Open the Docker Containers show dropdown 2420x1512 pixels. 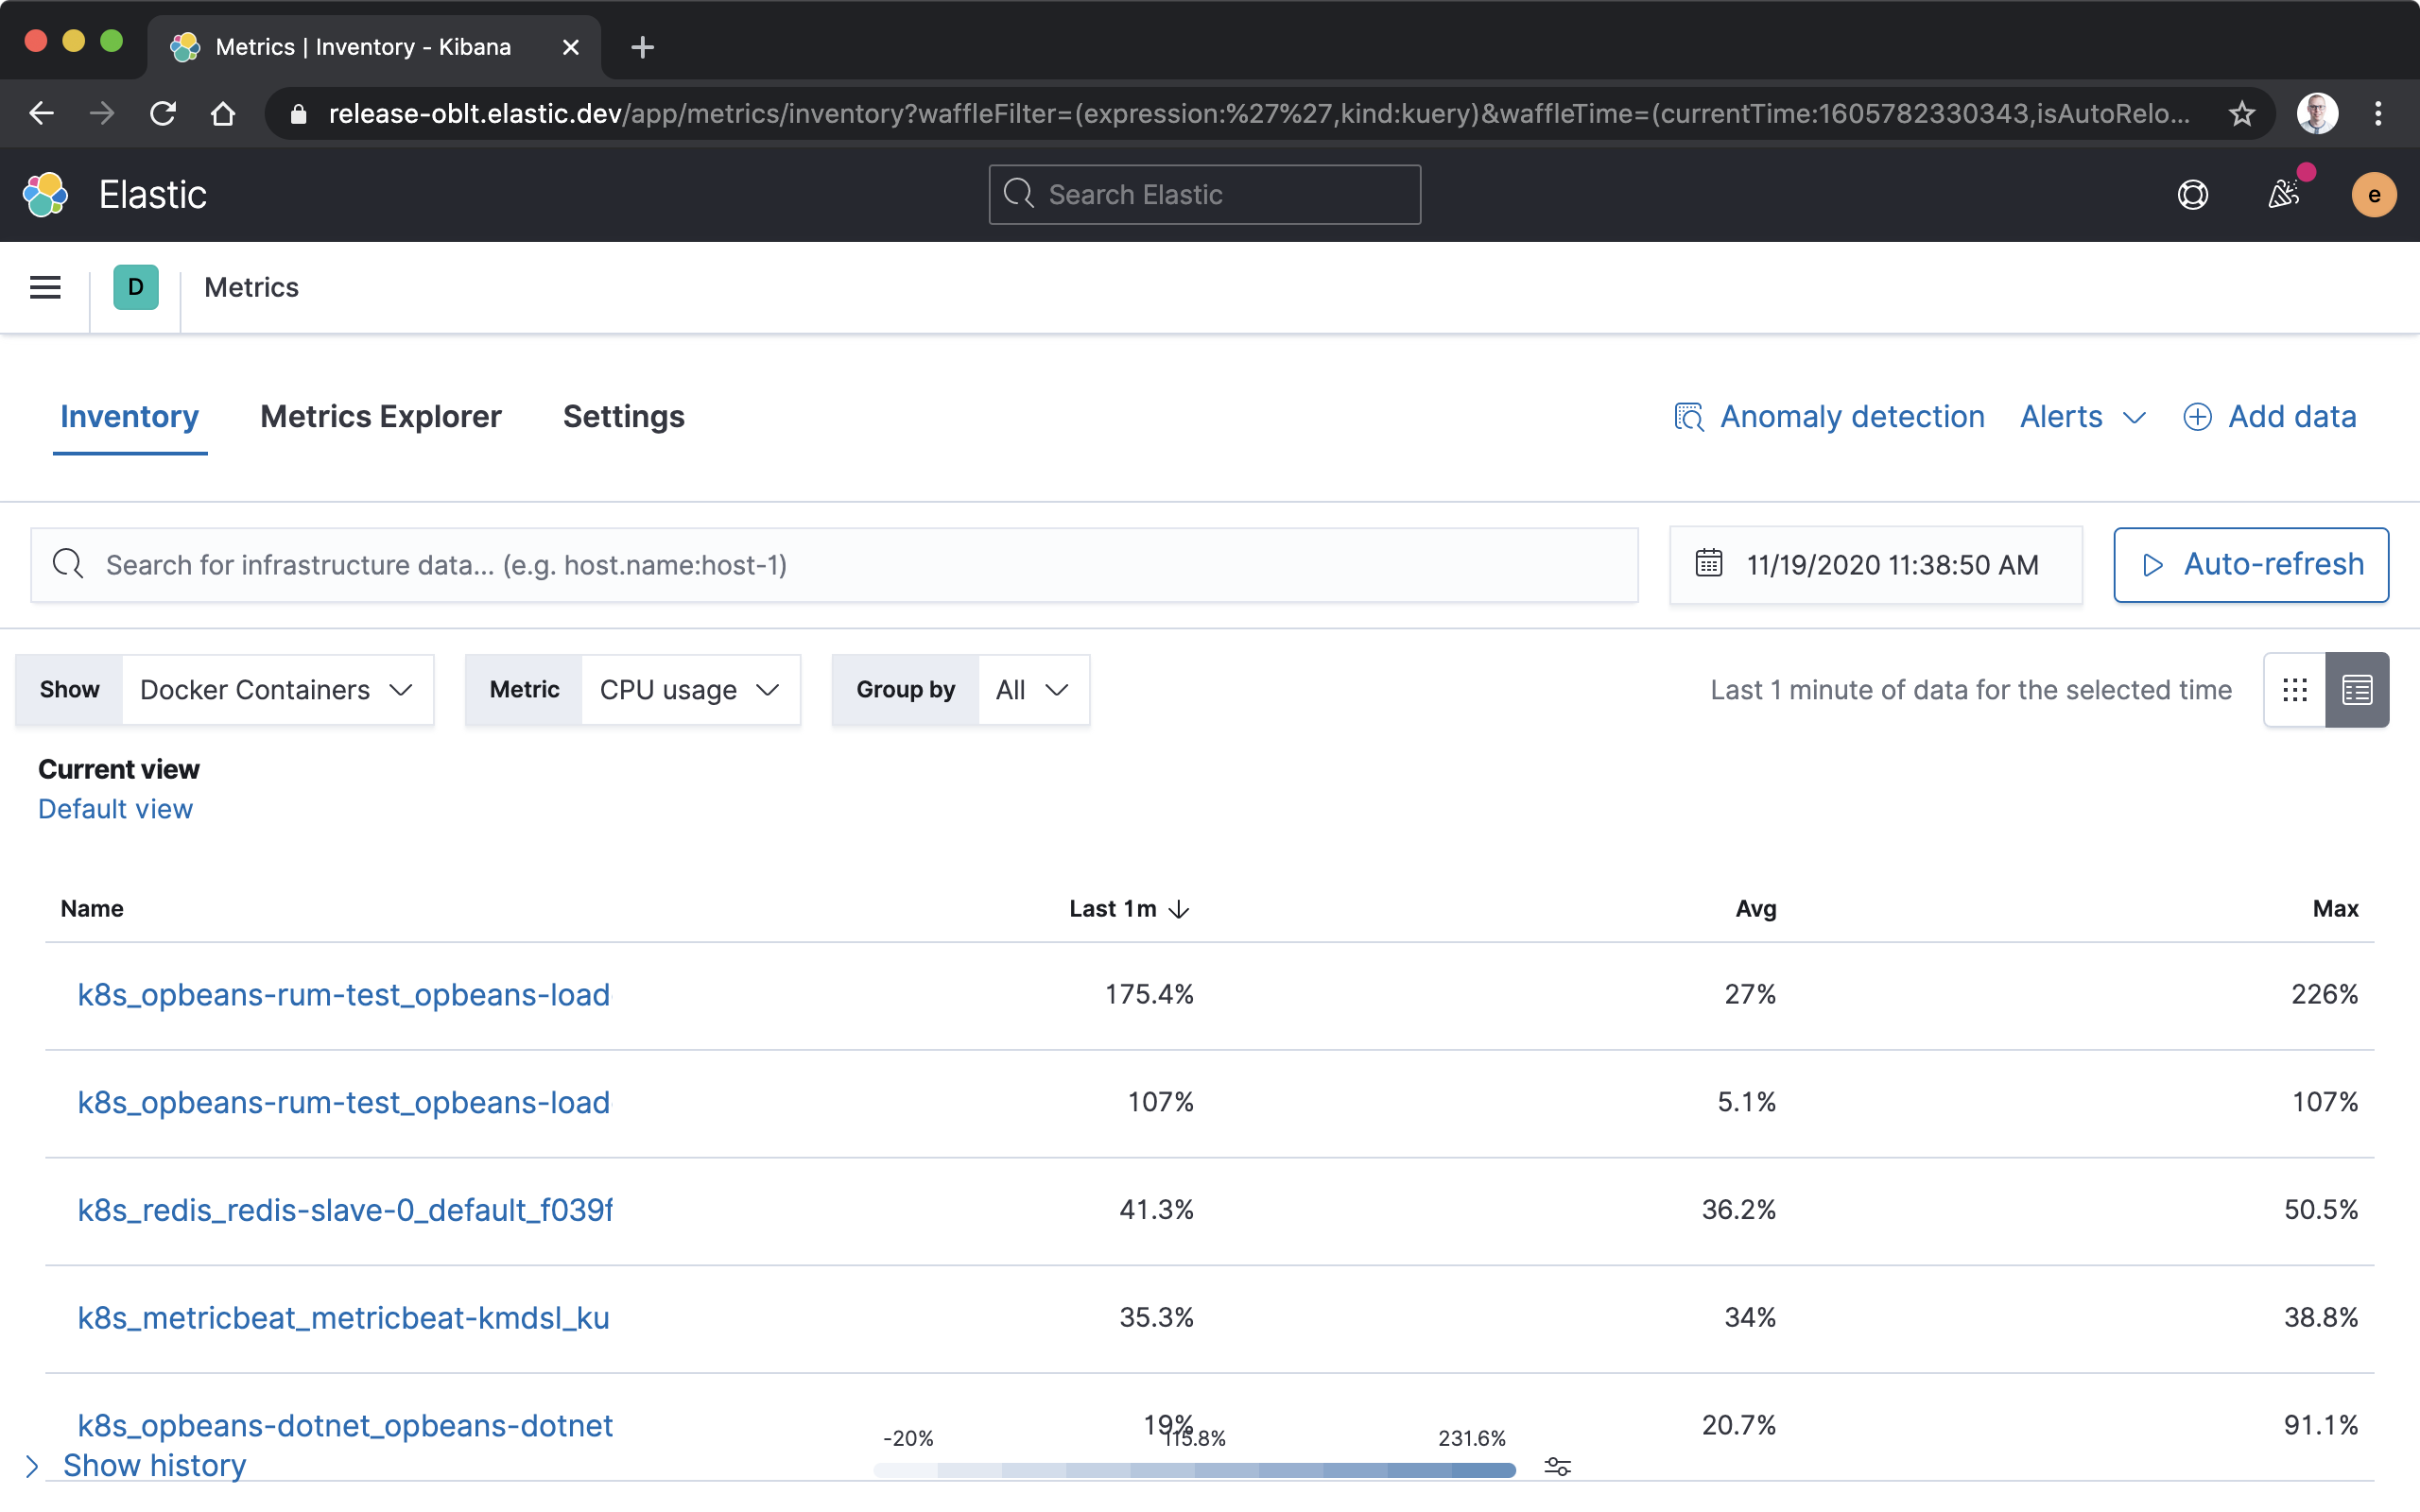(x=277, y=689)
